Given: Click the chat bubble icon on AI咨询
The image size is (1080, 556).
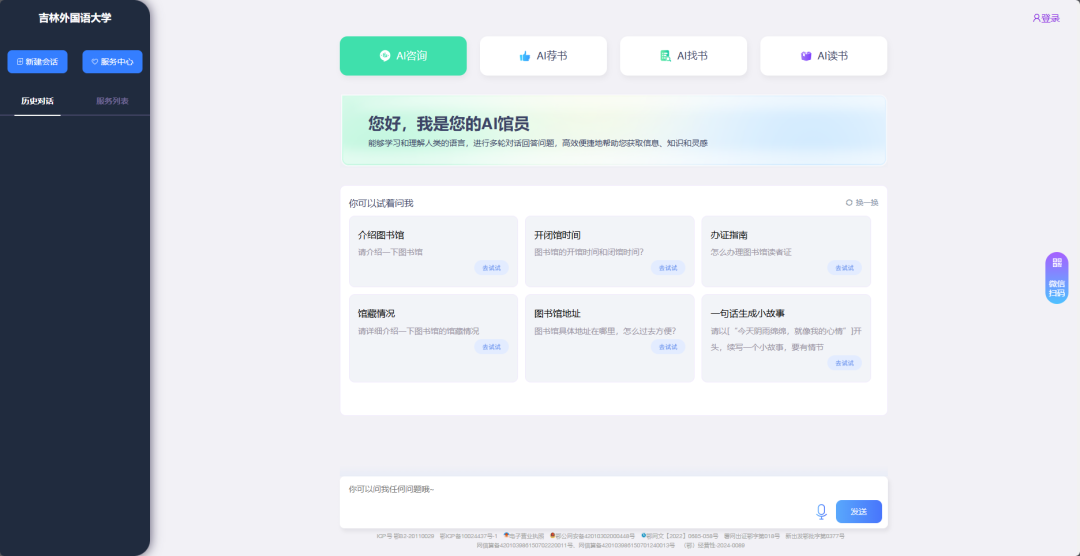Looking at the screenshot, I should (385, 56).
